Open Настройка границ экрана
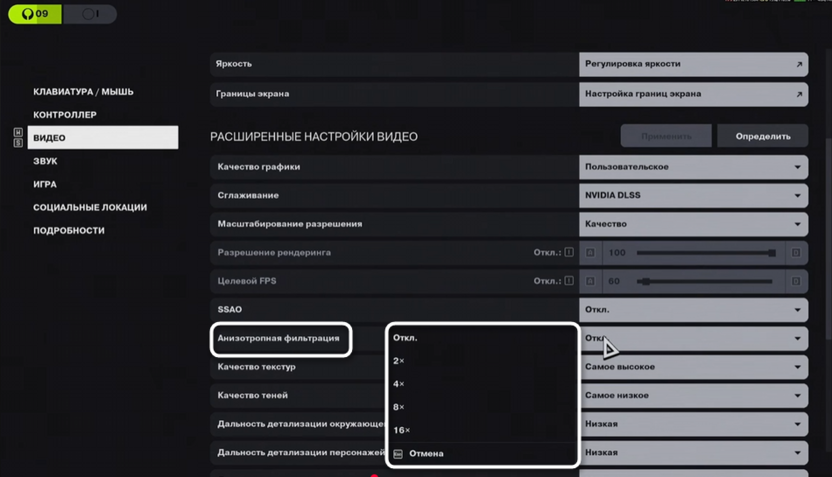Screen dimensions: 832x477 [x=694, y=94]
